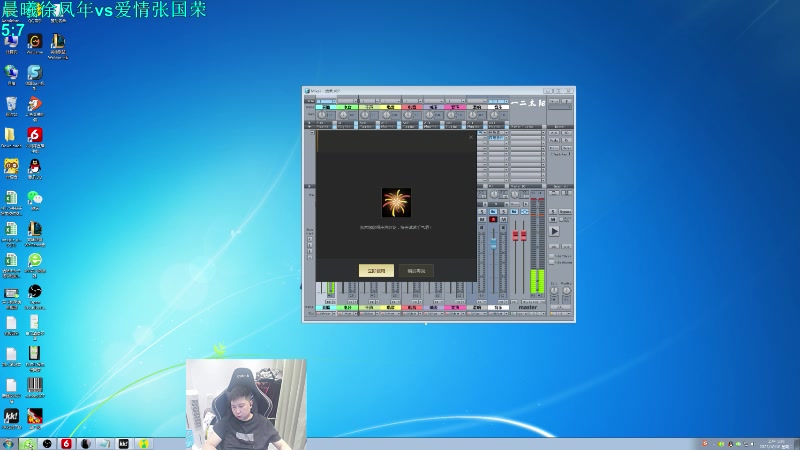This screenshot has height=450, width=800.
Task: Open the yellow QQ Music taskbar icon
Action: click(x=143, y=444)
